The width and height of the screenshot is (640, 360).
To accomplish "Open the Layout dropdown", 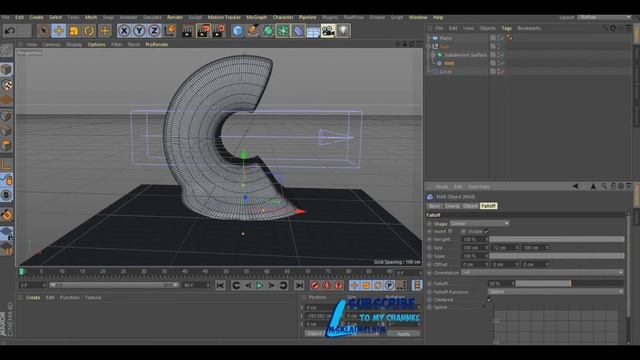I will [604, 18].
